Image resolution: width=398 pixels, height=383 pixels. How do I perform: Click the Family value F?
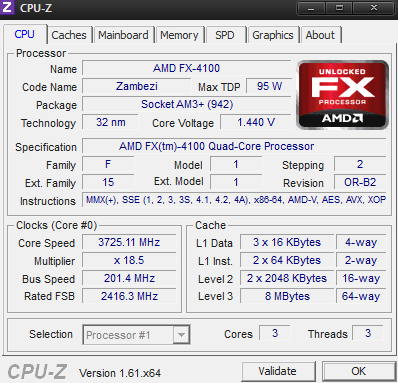(108, 164)
